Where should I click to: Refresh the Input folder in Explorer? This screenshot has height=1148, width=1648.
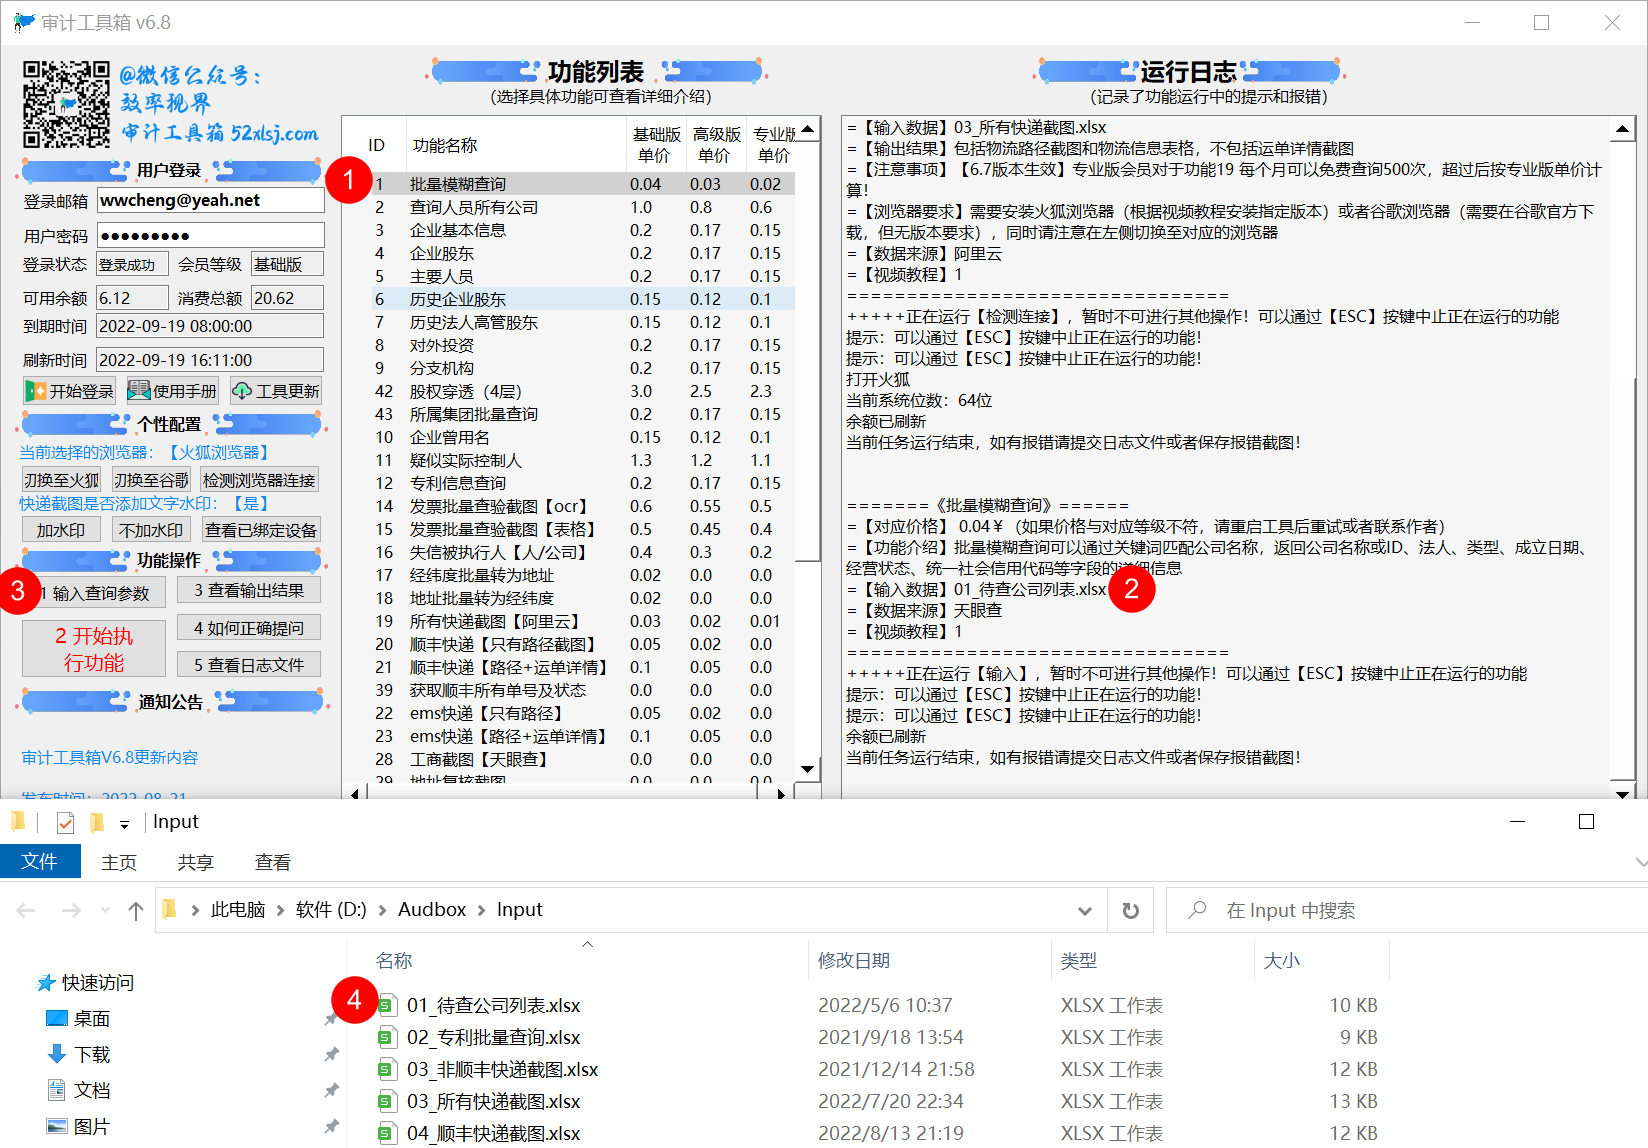coord(1130,910)
